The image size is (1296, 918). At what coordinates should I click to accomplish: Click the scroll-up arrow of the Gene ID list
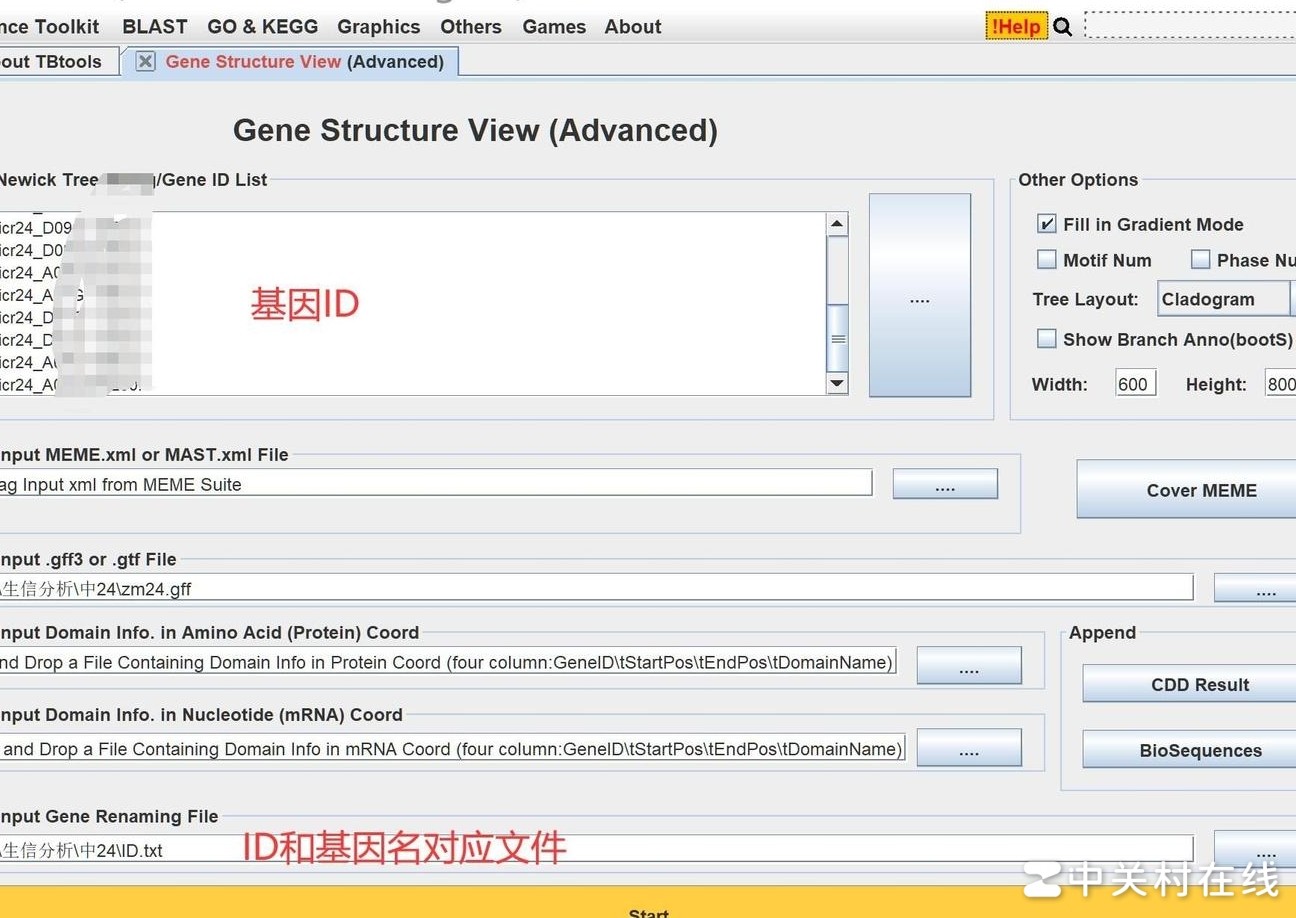tap(837, 221)
